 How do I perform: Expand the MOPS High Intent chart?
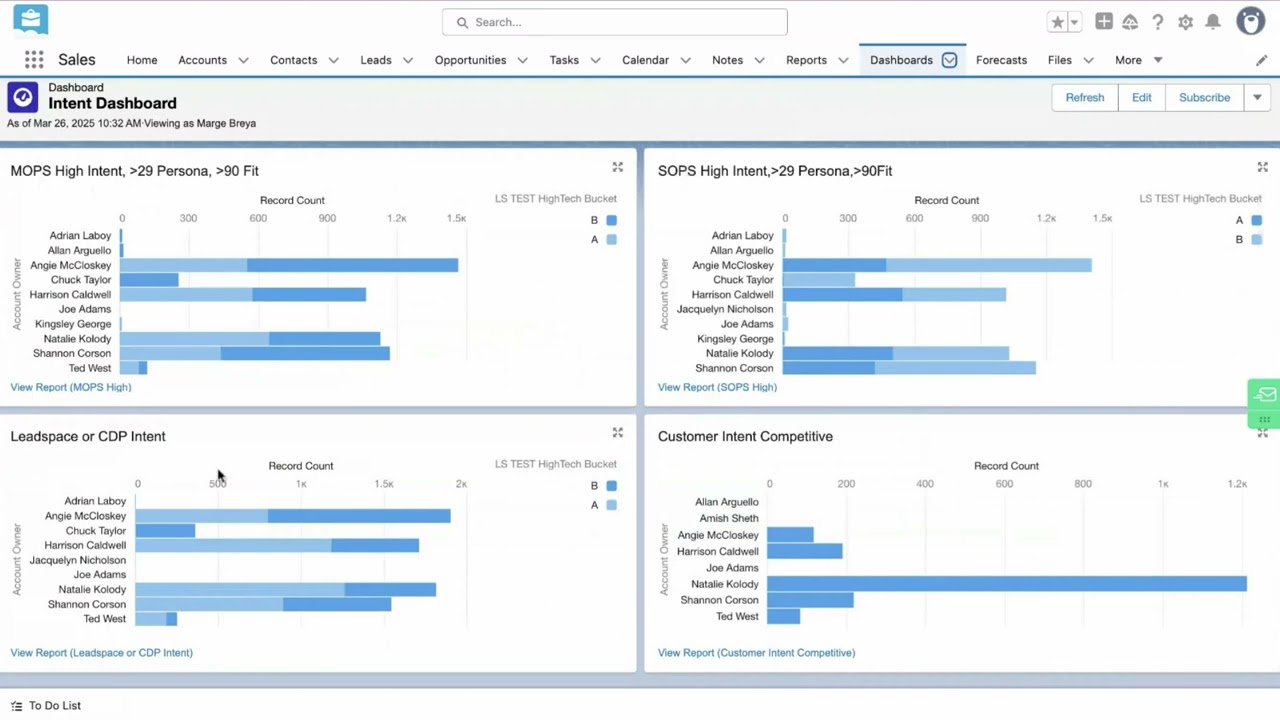pos(617,167)
